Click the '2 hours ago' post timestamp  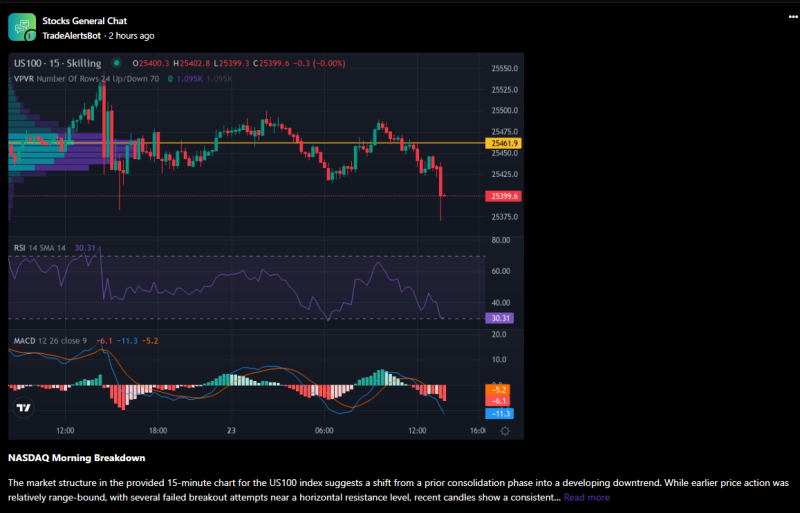click(131, 35)
